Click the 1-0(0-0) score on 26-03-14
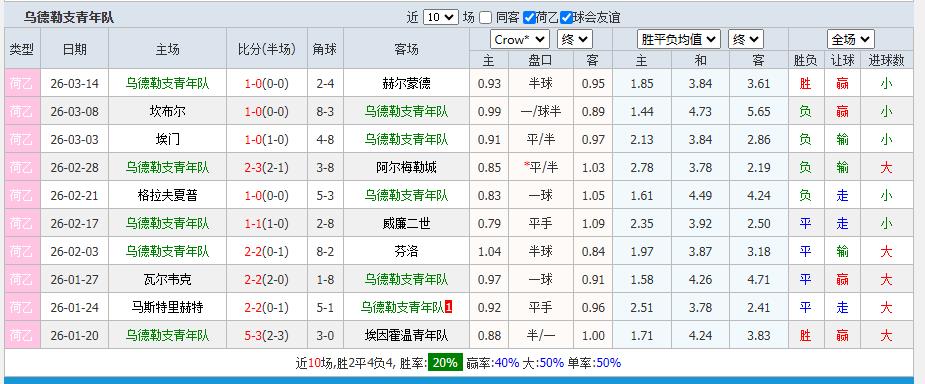 (267, 84)
